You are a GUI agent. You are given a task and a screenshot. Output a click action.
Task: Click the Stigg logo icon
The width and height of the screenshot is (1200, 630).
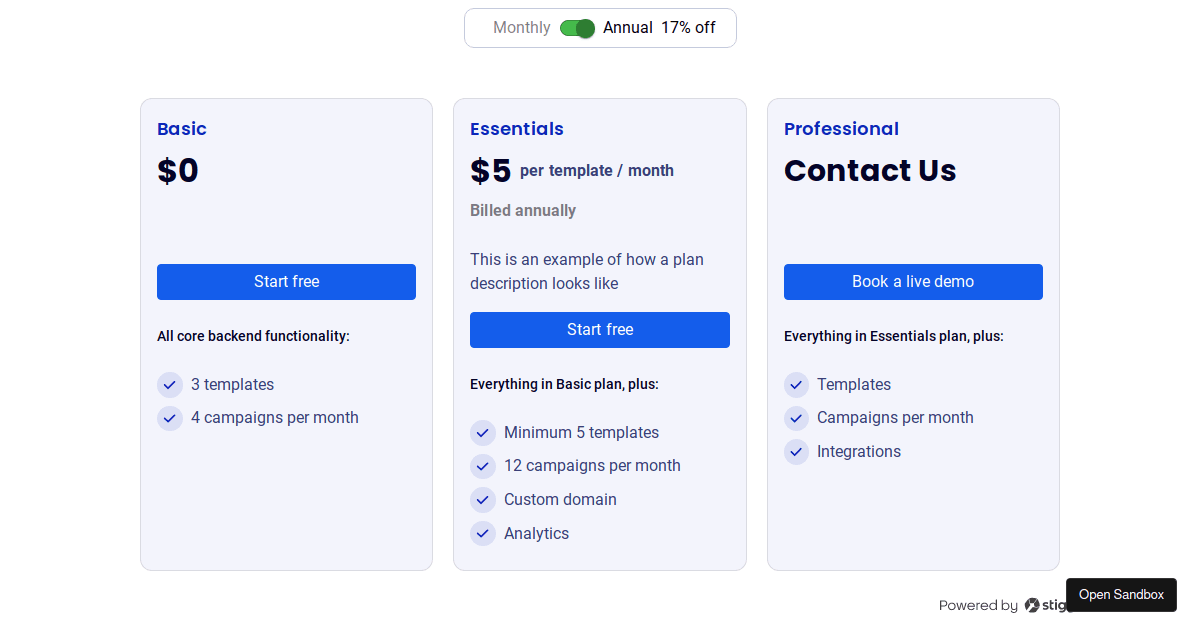[x=1030, y=605]
